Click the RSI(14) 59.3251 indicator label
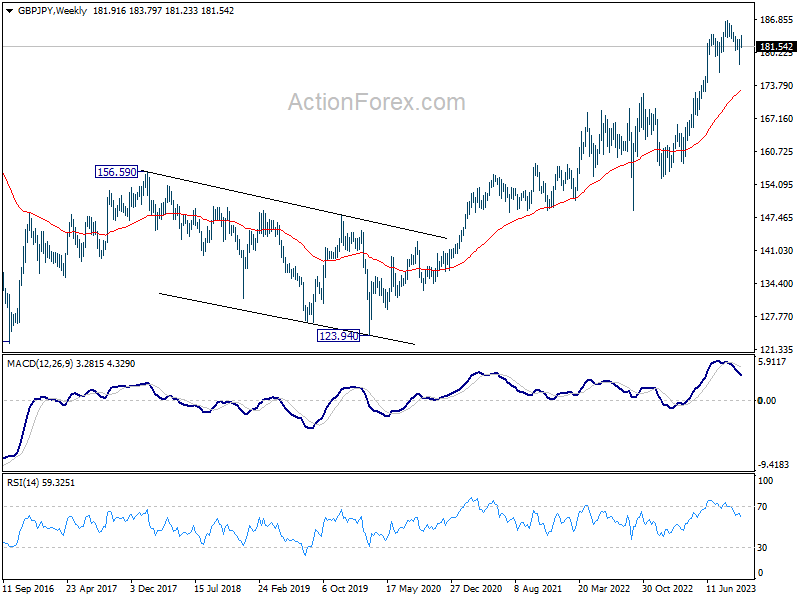This screenshot has width=800, height=600. click(41, 483)
